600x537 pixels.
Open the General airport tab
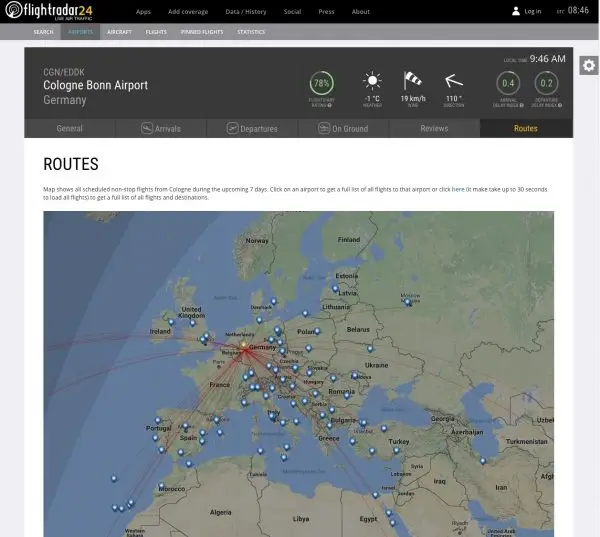pos(70,129)
